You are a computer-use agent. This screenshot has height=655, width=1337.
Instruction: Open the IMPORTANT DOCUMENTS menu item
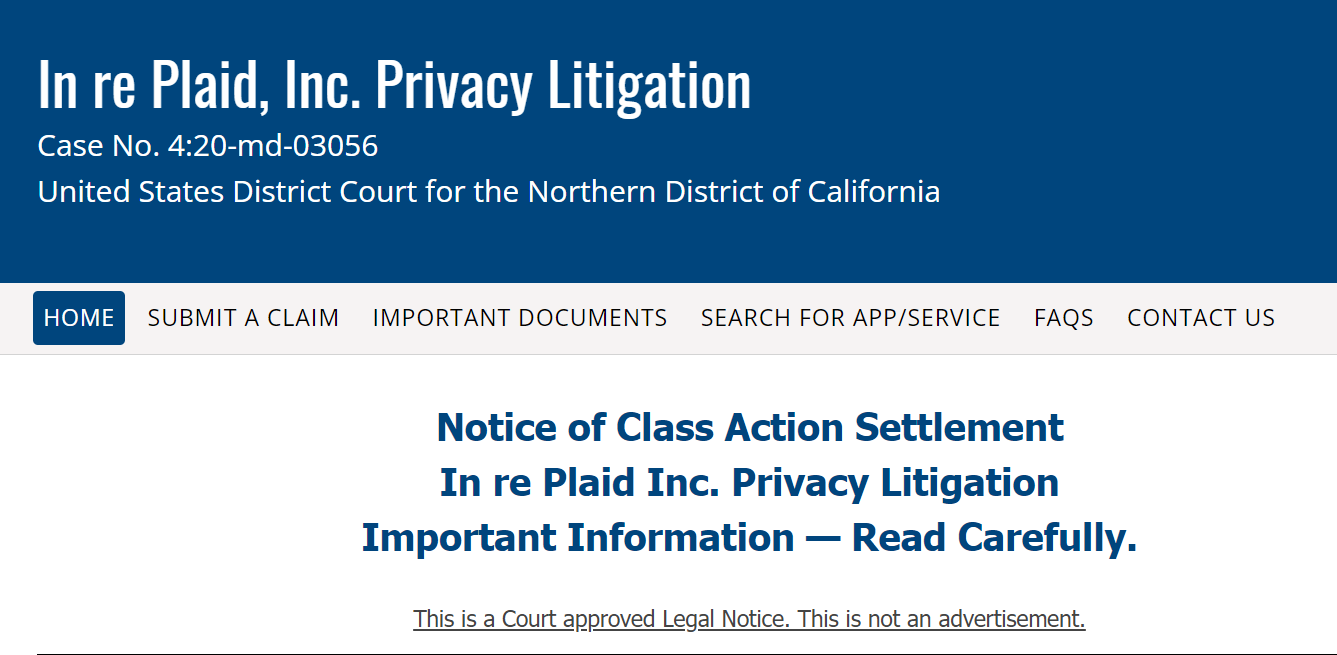pos(520,318)
